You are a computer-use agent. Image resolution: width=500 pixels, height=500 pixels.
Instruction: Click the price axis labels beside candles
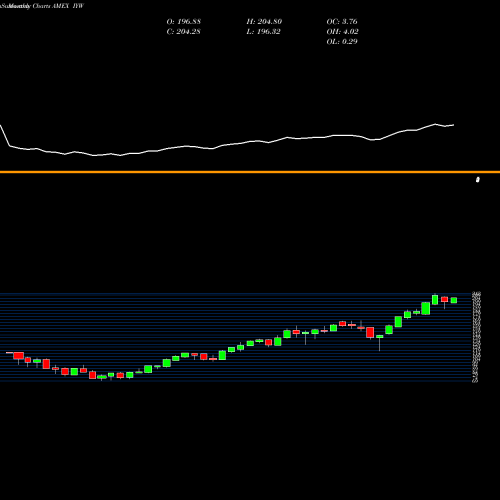click(476, 337)
